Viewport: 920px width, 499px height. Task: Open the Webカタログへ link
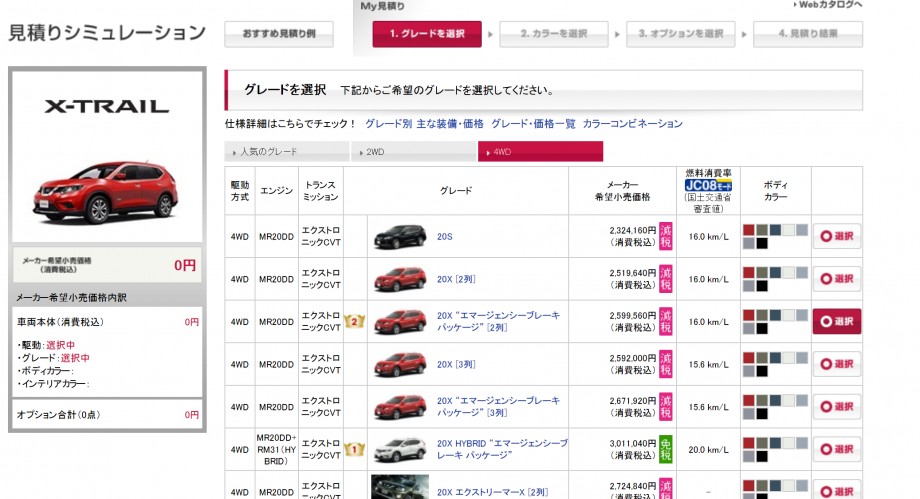827,5
